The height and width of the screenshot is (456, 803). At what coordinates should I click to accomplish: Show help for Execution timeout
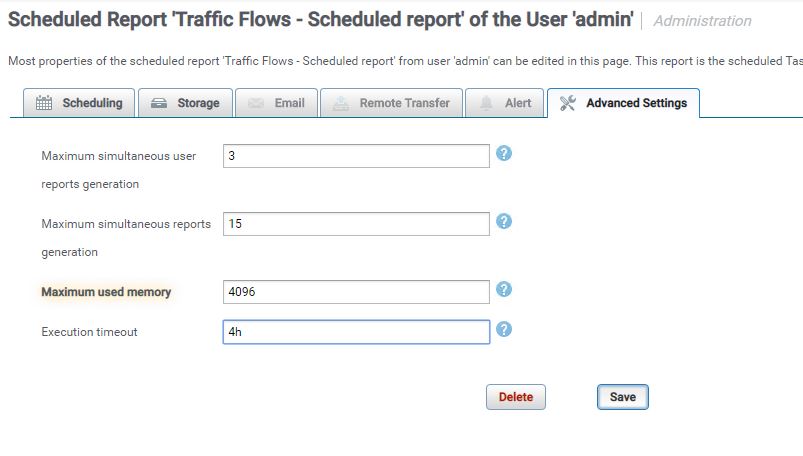504,329
